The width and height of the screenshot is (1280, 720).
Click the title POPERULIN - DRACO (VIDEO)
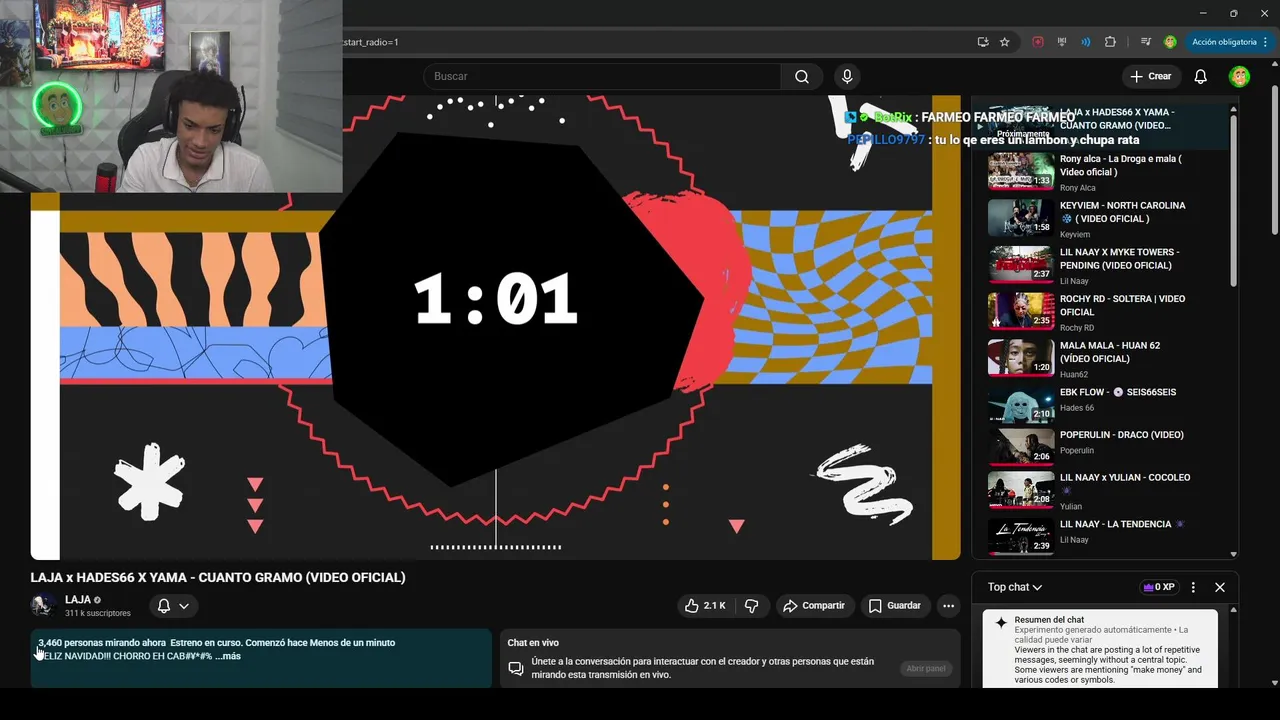1122,435
